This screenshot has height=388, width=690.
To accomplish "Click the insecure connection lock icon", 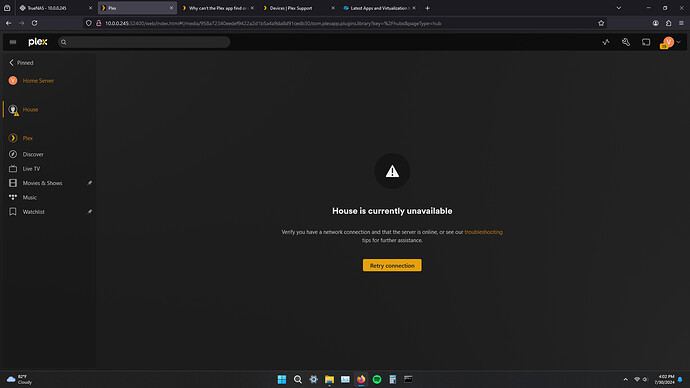I will [x=99, y=23].
